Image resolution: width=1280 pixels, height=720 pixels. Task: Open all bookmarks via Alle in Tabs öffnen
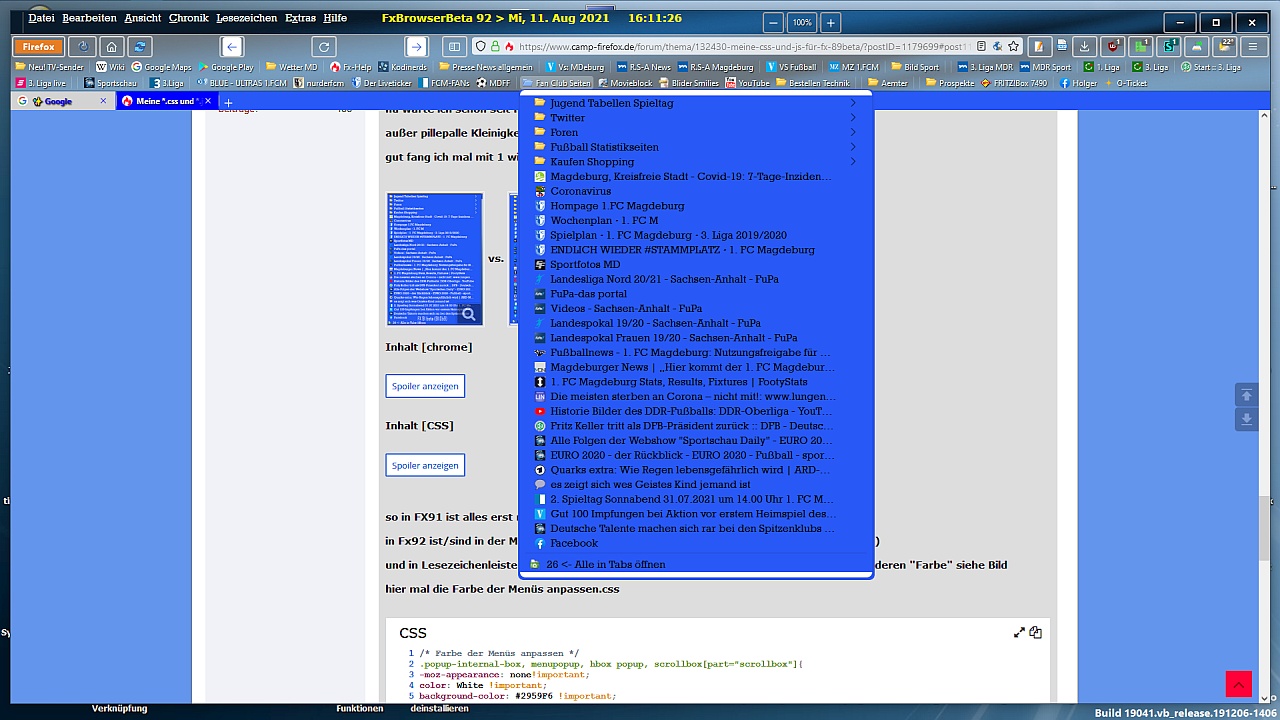604,565
